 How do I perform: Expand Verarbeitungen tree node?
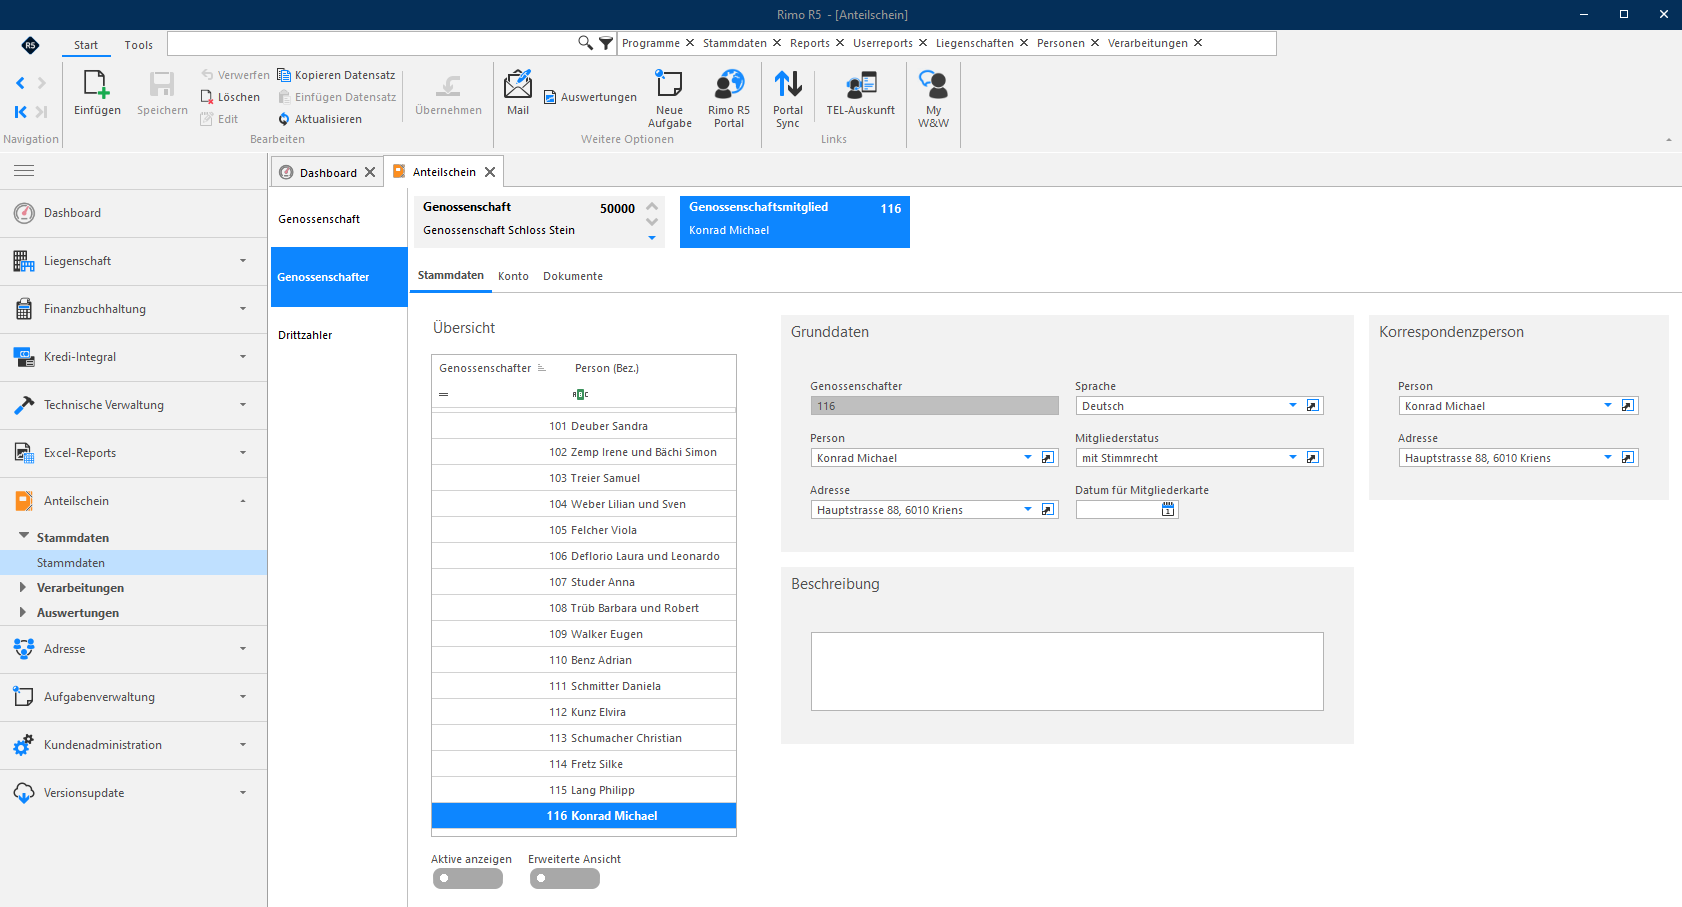(22, 587)
